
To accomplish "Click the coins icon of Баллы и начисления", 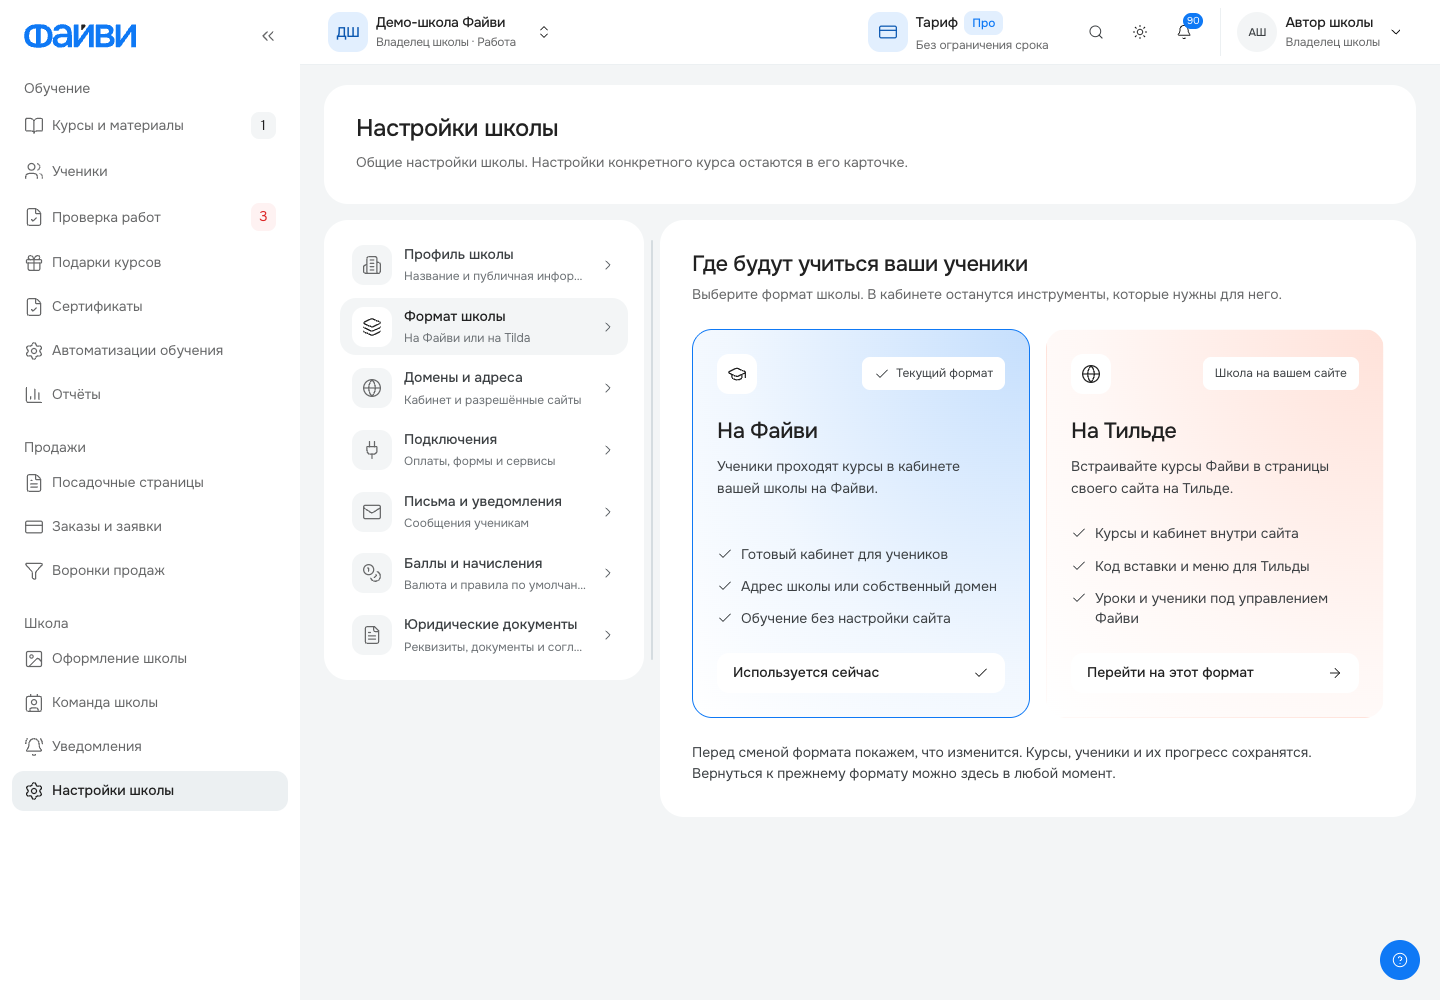I will pos(372,573).
